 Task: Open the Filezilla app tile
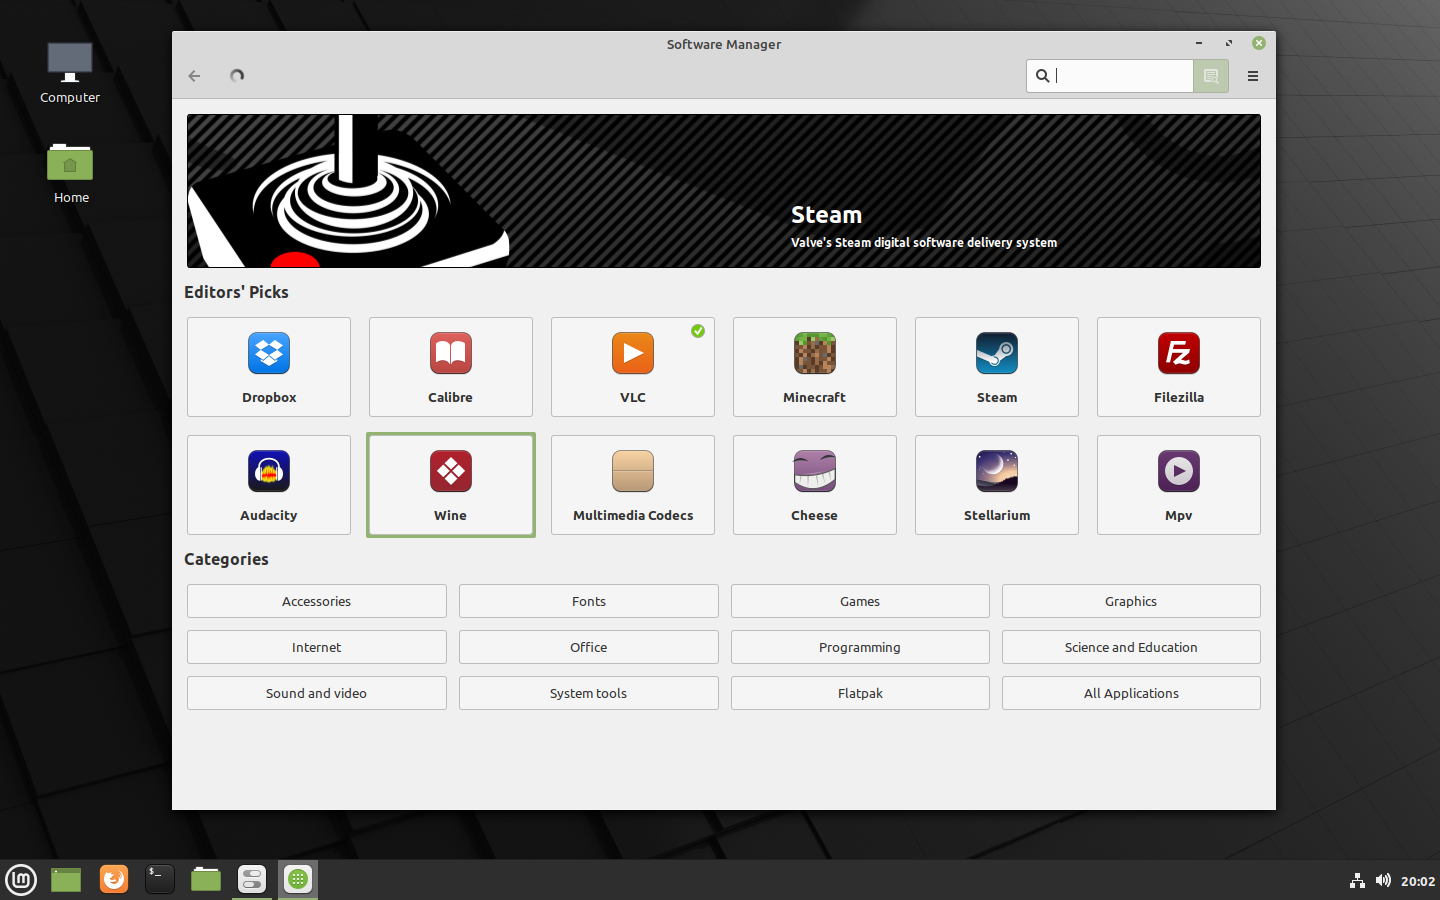pos(1179,367)
